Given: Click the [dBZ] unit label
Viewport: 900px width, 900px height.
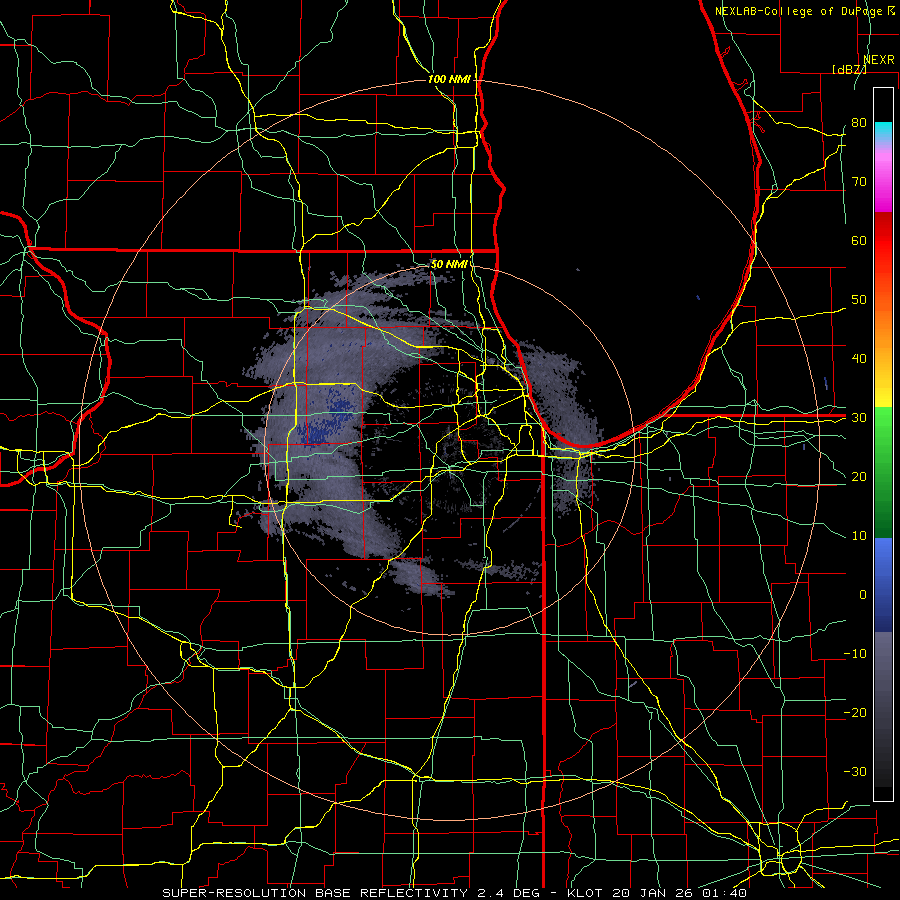Looking at the screenshot, I should [849, 69].
